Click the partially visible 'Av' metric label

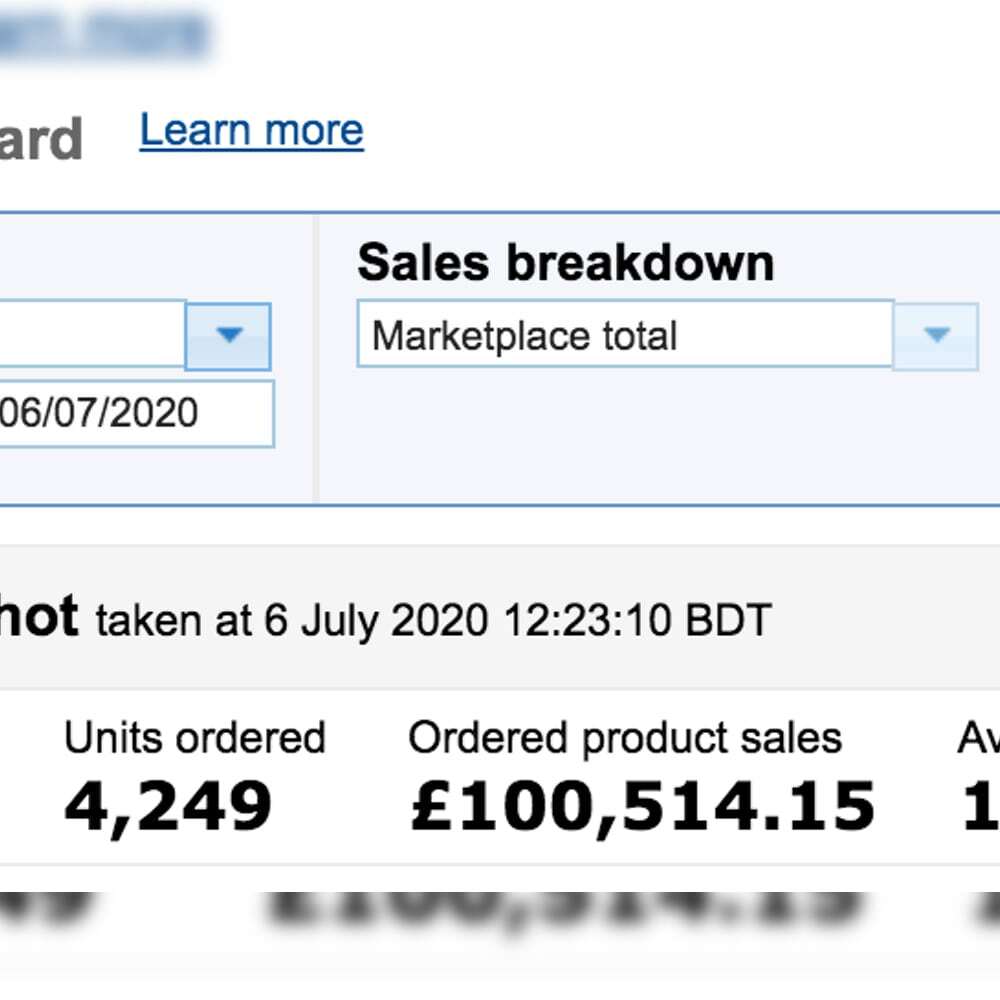click(978, 738)
